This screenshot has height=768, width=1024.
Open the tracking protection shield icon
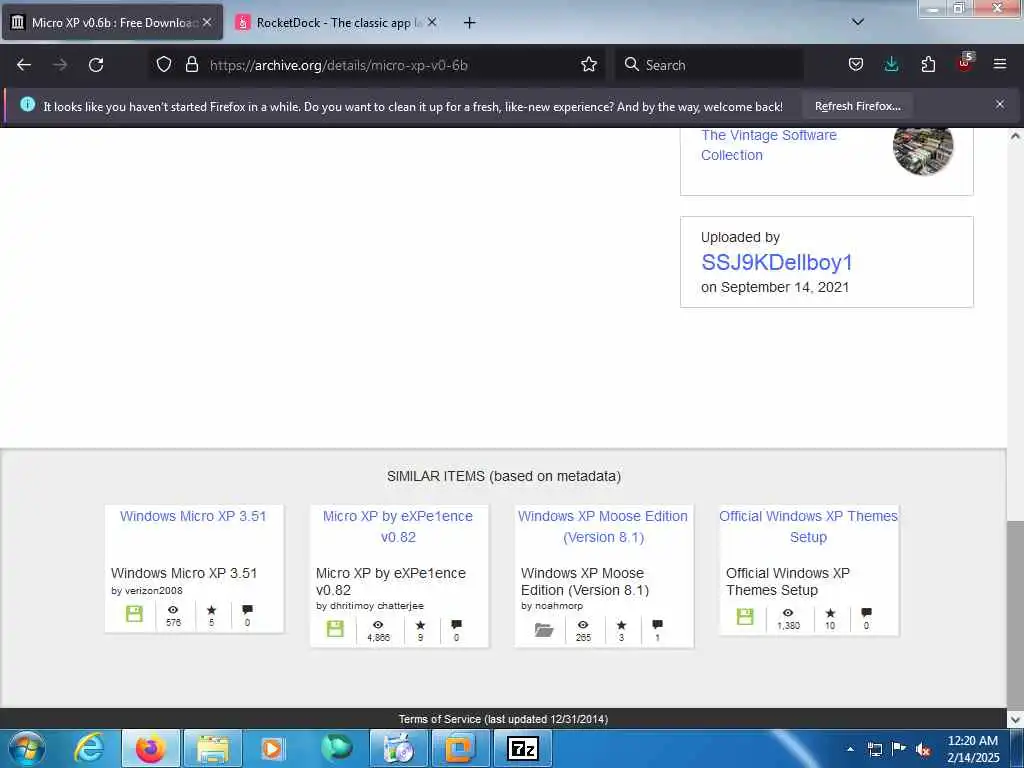(x=164, y=65)
